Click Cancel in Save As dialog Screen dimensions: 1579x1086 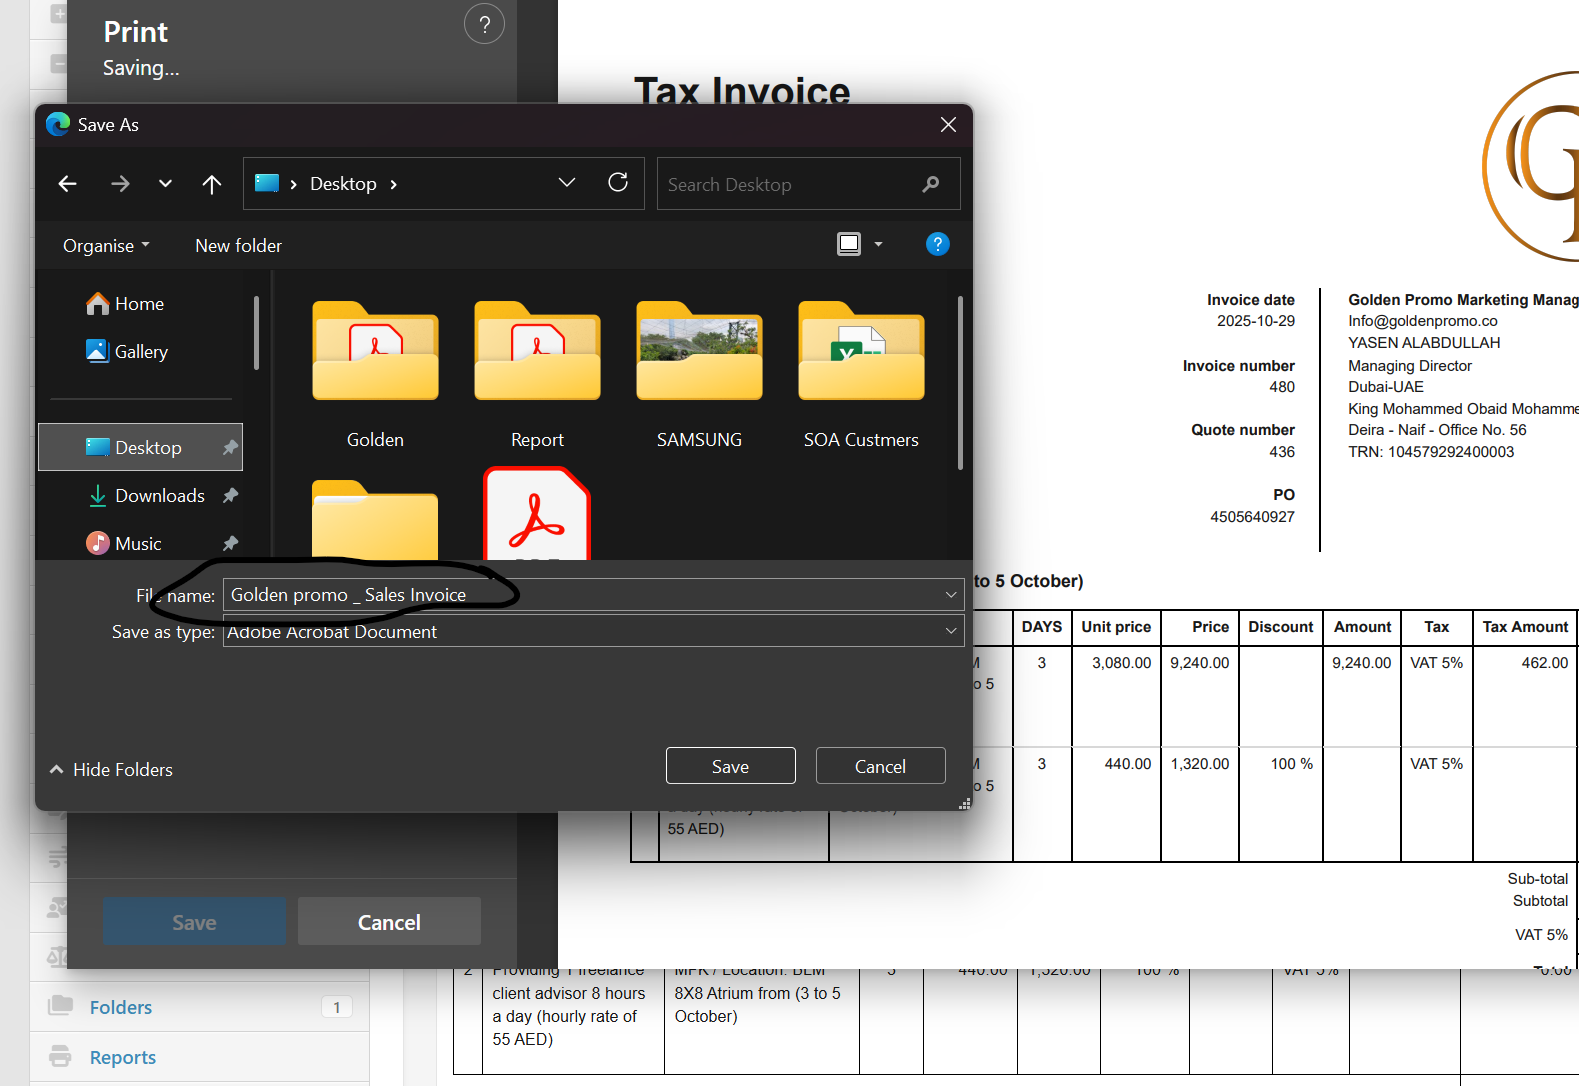881,766
